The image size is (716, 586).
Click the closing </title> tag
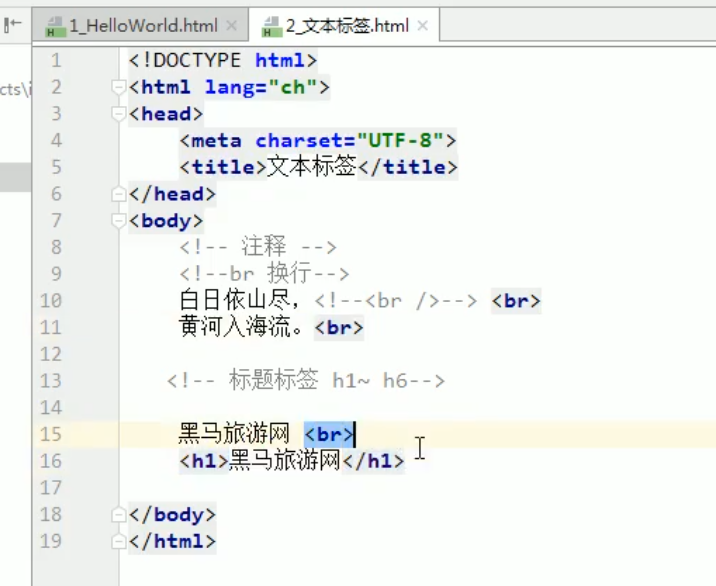407,167
